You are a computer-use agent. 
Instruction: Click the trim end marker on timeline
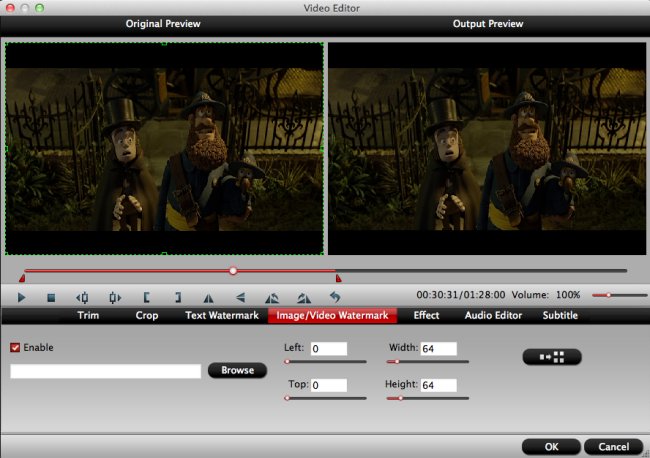(339, 279)
